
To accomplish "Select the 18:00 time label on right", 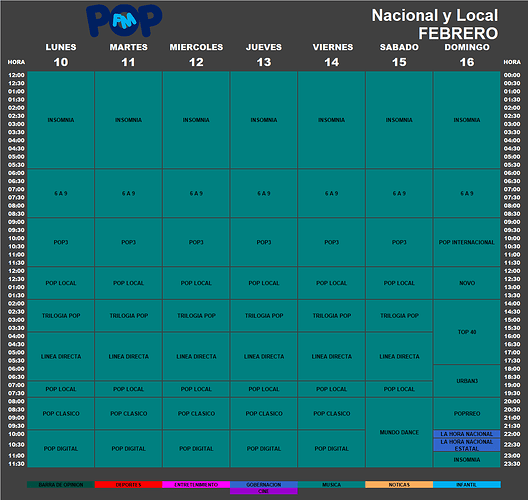I will tap(512, 369).
